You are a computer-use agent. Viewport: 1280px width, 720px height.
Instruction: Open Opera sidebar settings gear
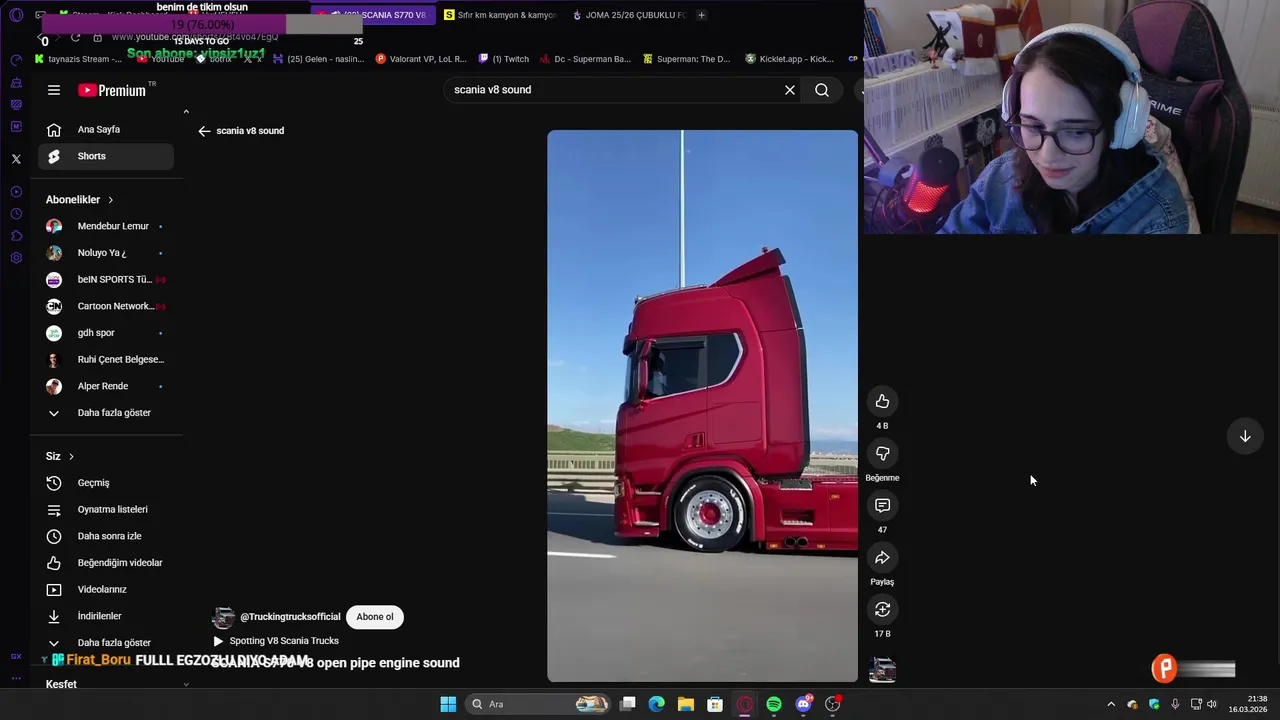(x=16, y=258)
